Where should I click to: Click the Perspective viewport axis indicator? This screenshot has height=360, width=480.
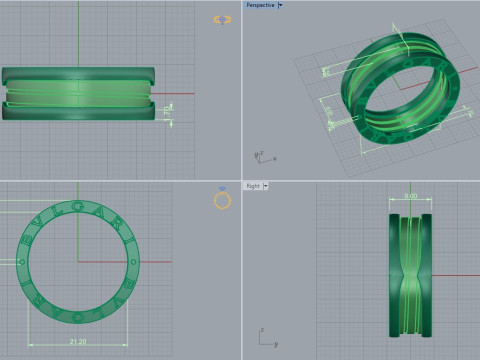(x=265, y=157)
